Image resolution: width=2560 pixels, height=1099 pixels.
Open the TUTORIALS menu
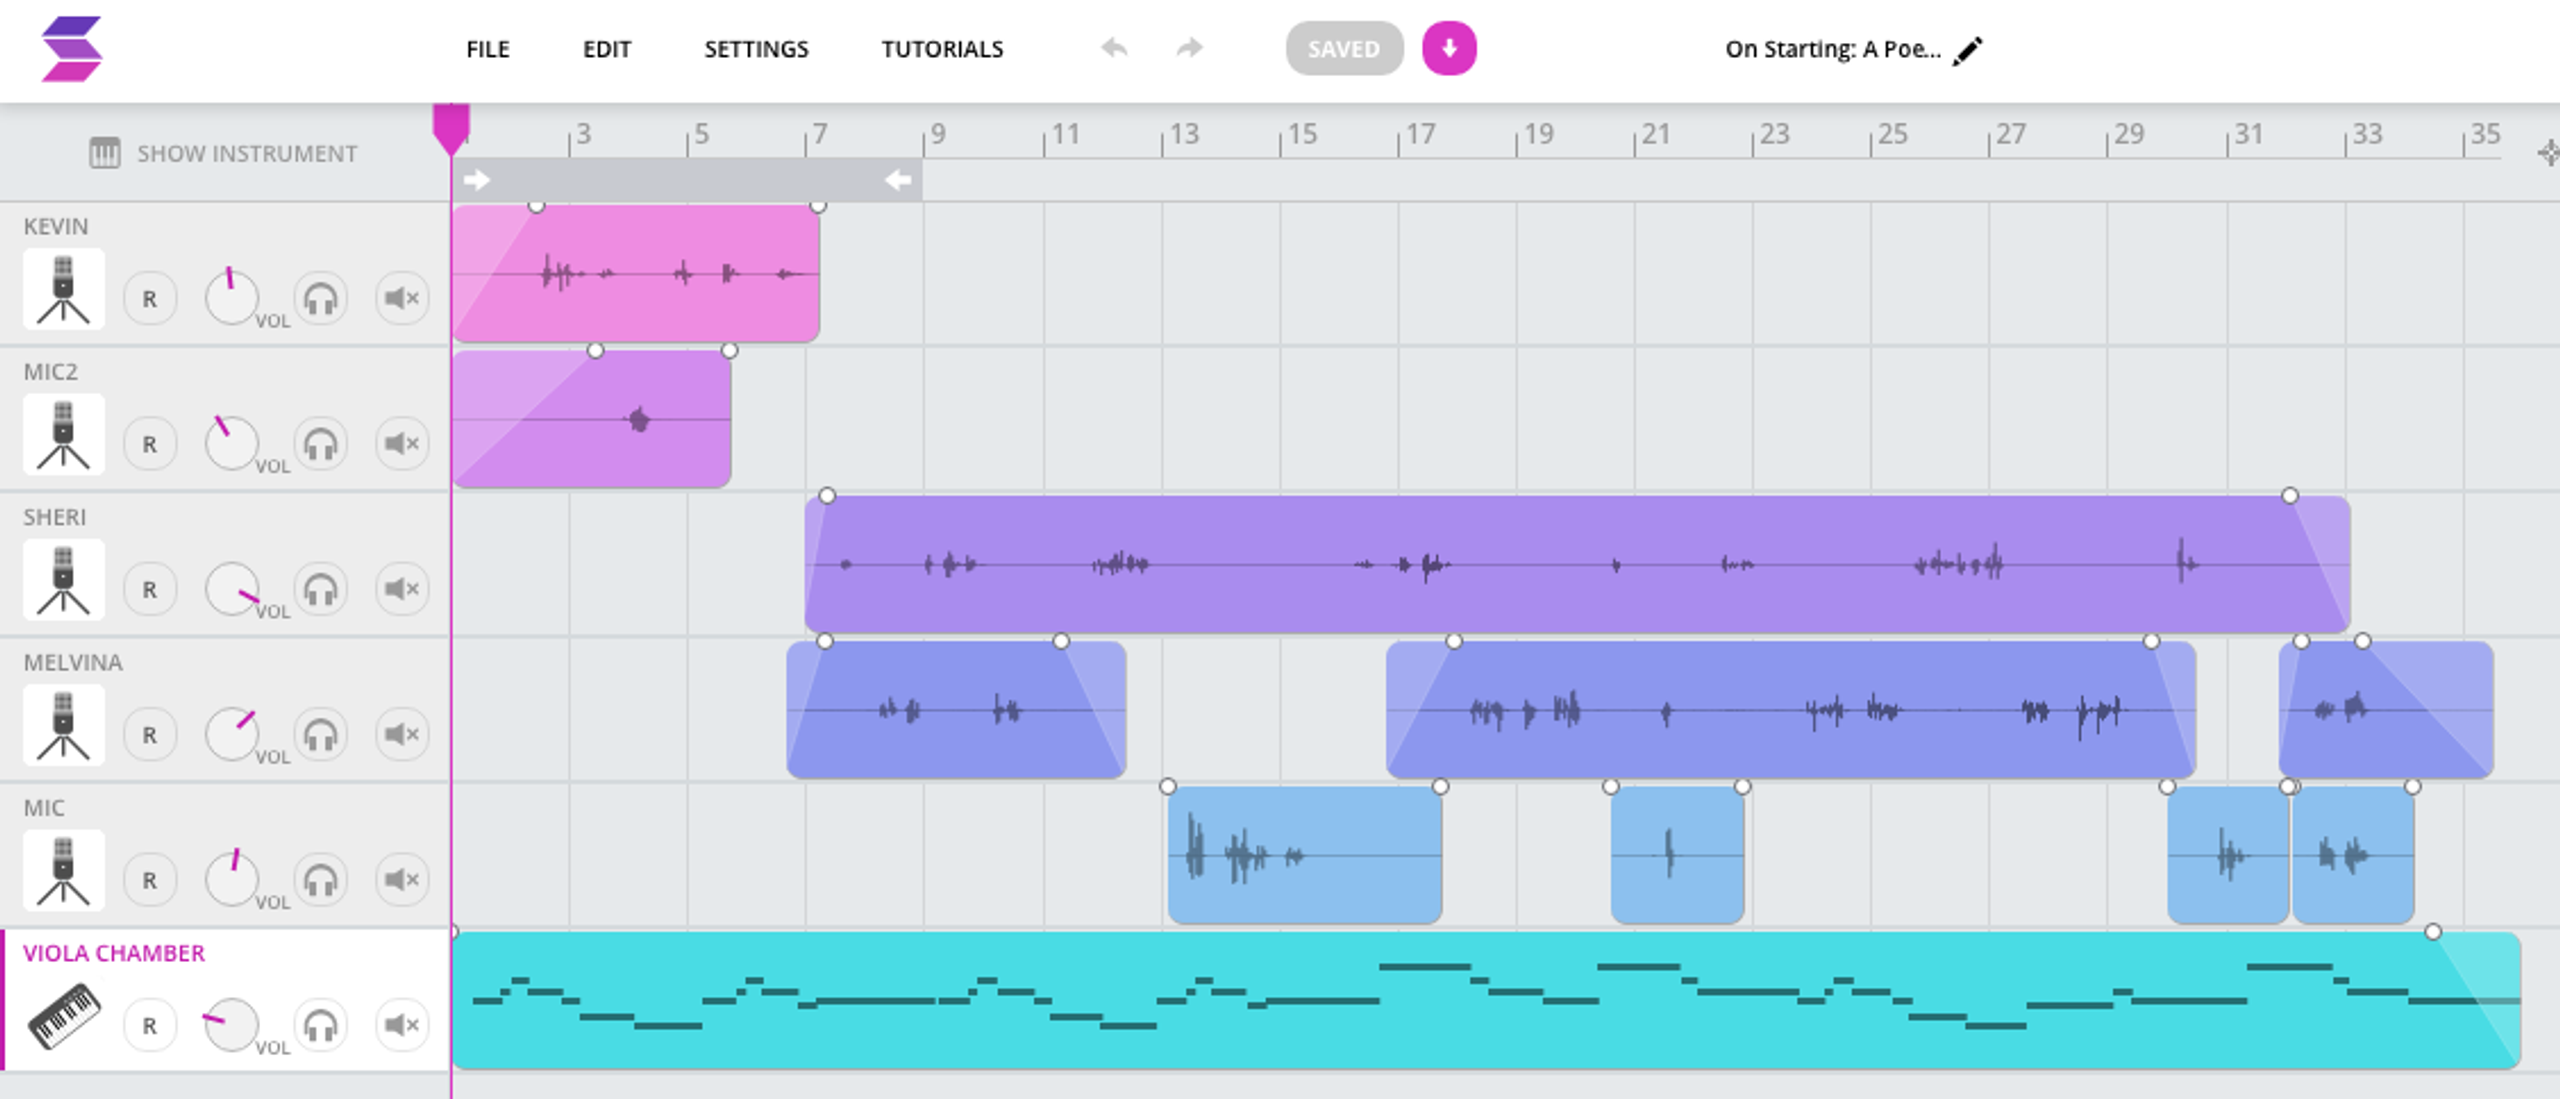[x=941, y=48]
